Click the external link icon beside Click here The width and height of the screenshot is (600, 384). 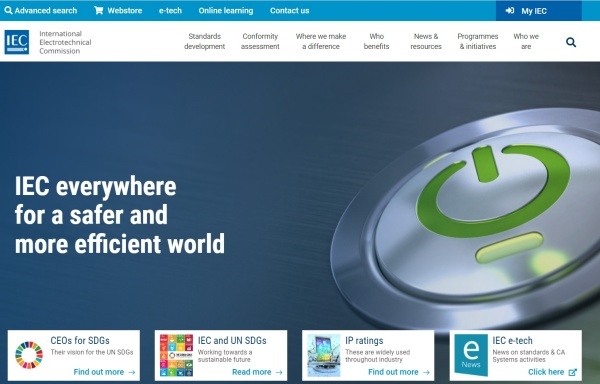pos(572,372)
